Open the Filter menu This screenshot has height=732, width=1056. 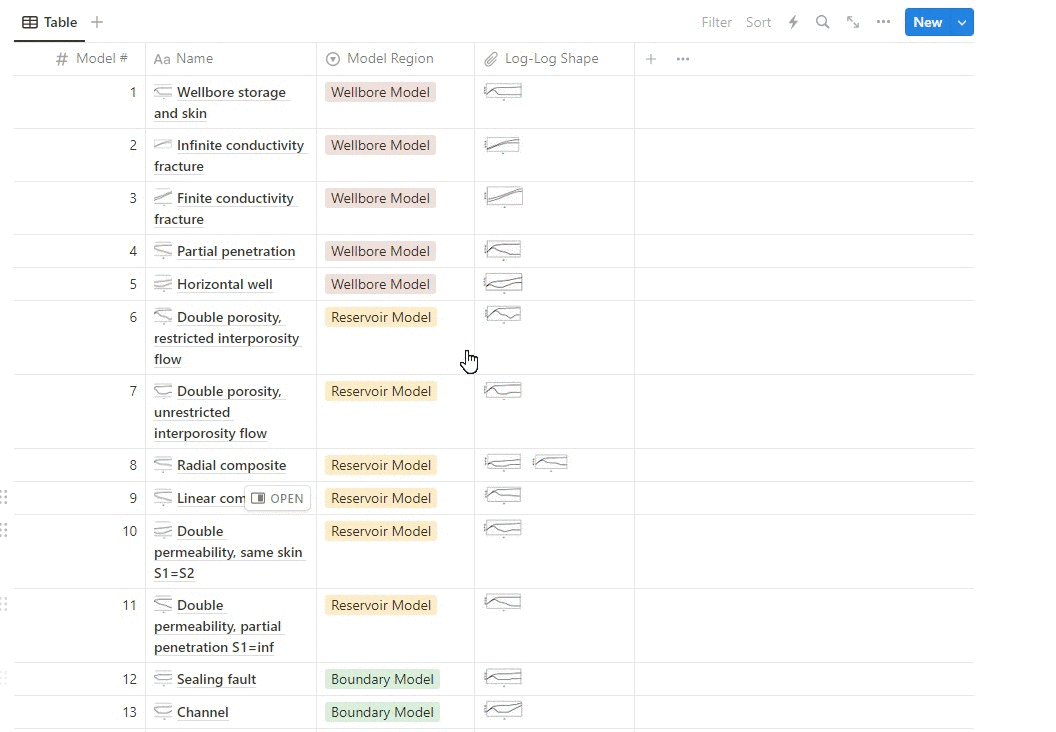(x=716, y=21)
